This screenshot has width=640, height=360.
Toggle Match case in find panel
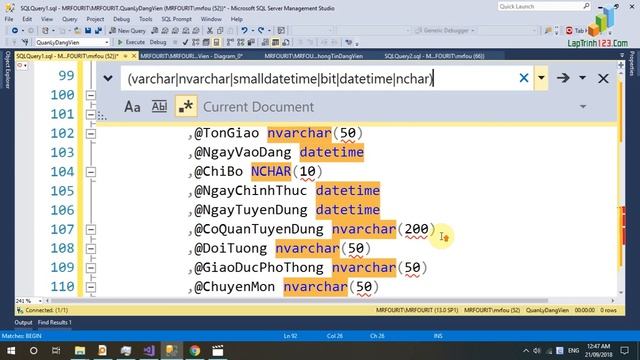132,107
